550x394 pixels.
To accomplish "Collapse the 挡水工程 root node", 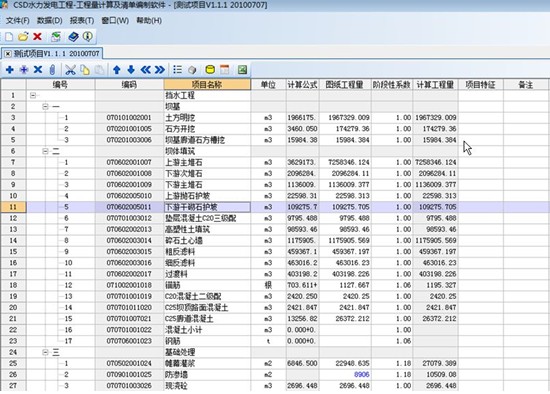I will coord(33,95).
